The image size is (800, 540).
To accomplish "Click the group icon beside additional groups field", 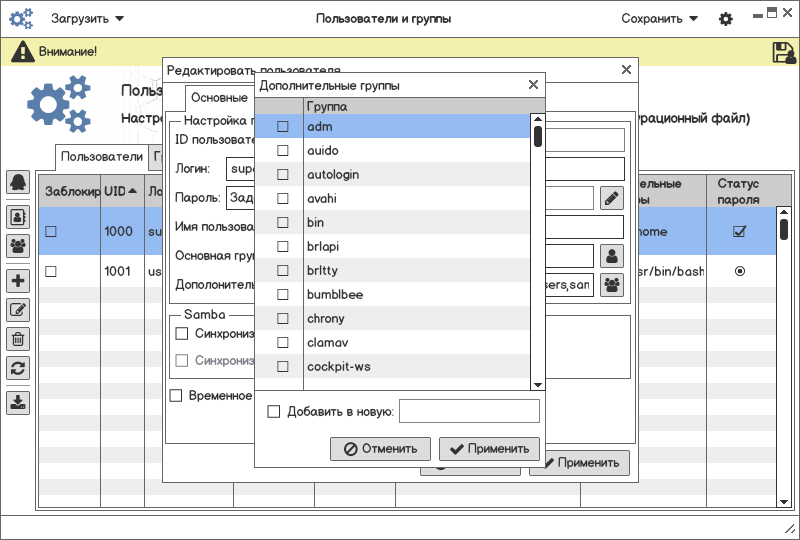I will pos(611,285).
